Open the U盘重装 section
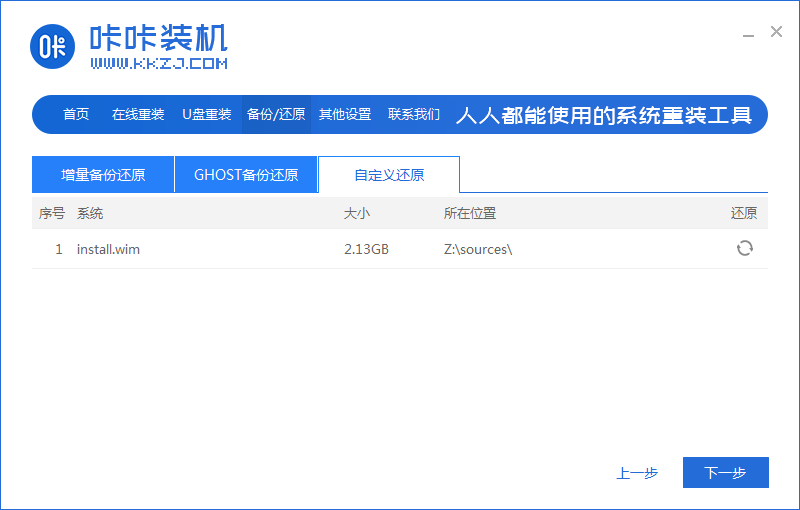This screenshot has height=510, width=800. [207, 115]
